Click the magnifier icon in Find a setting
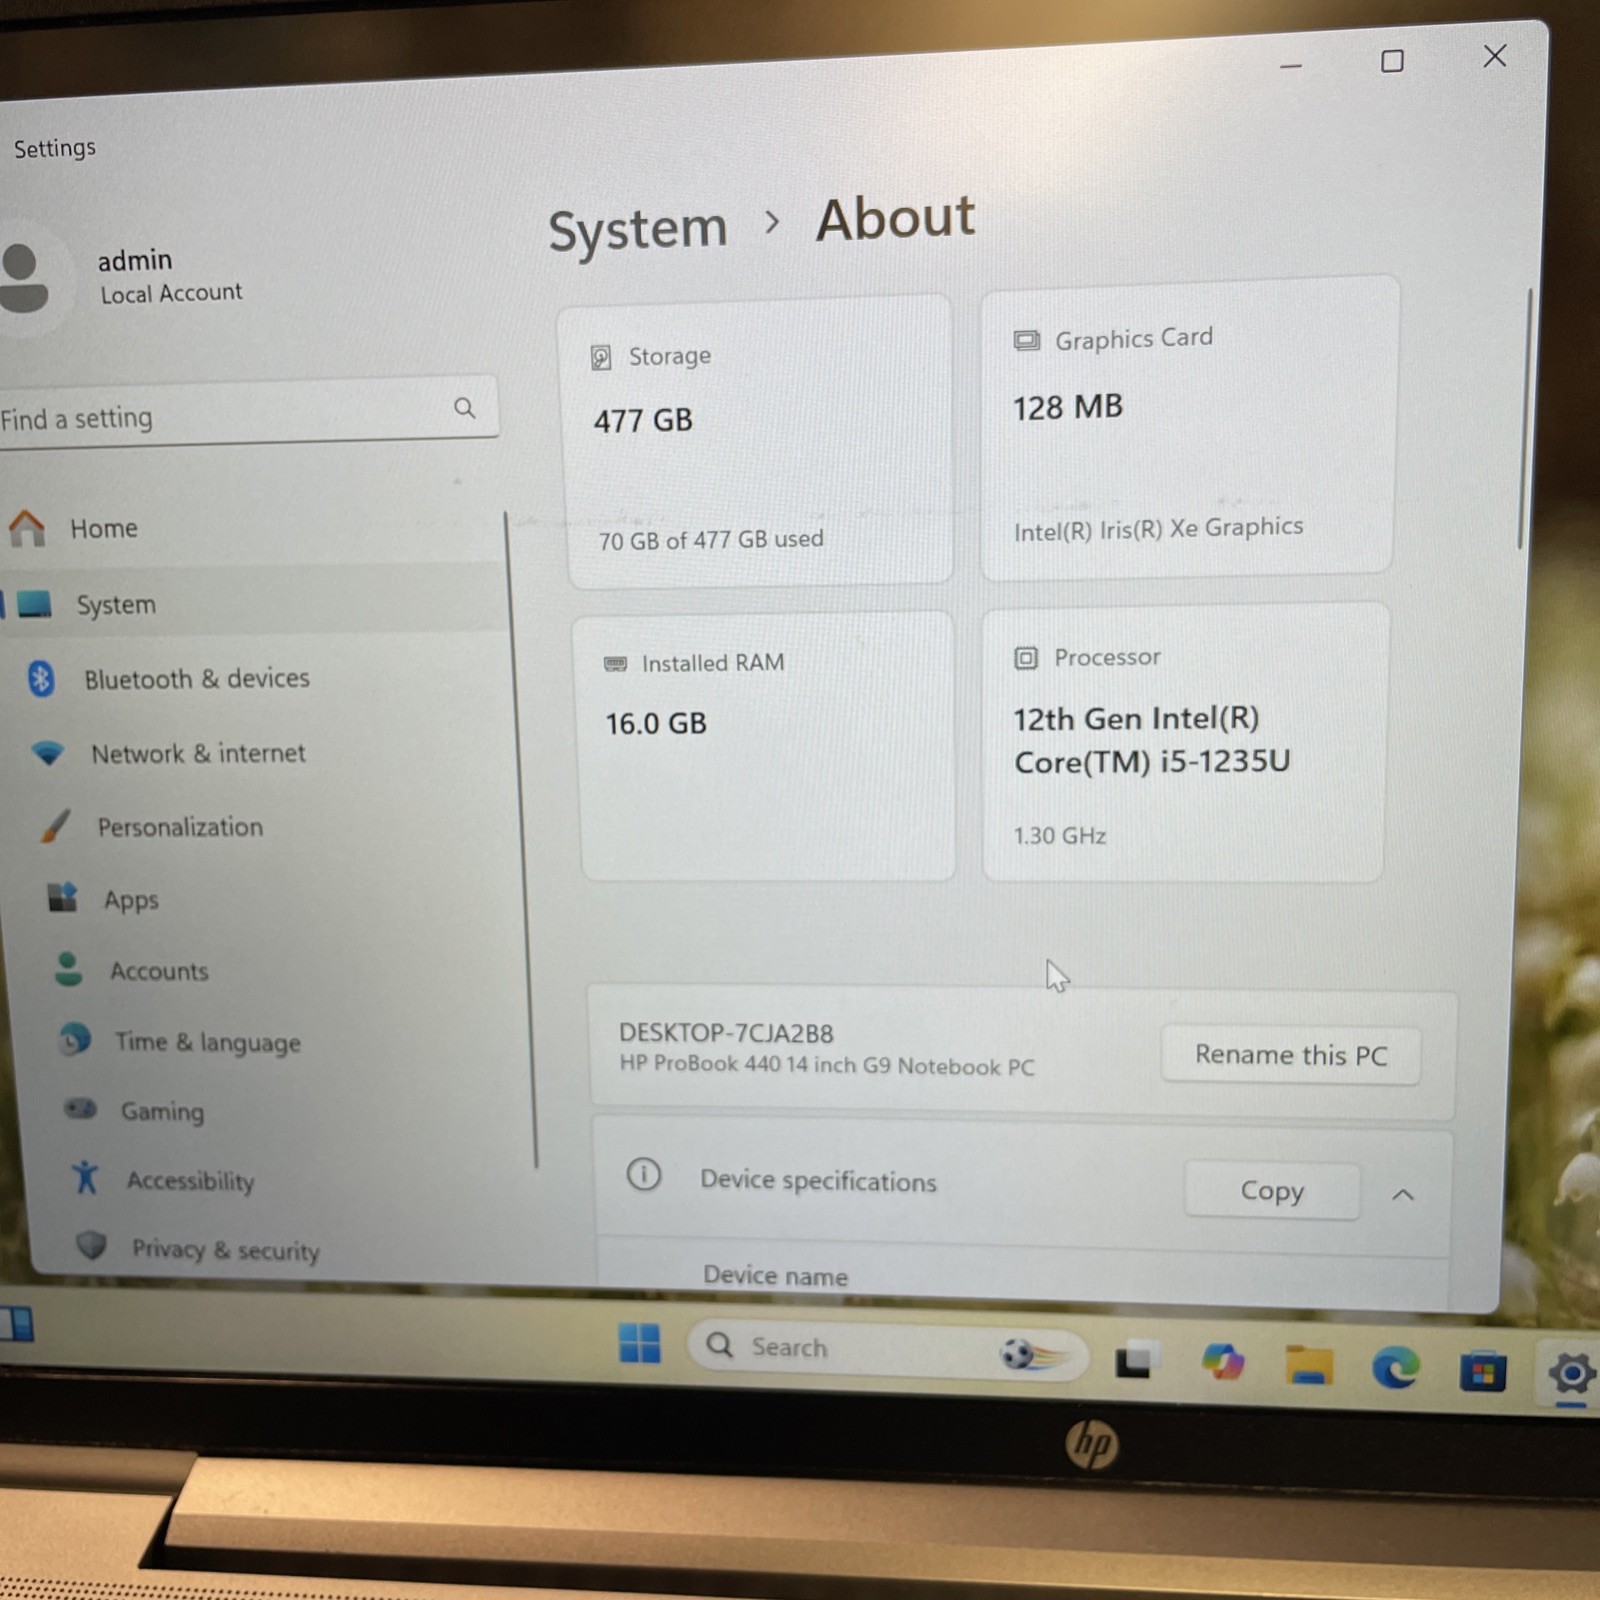 464,407
